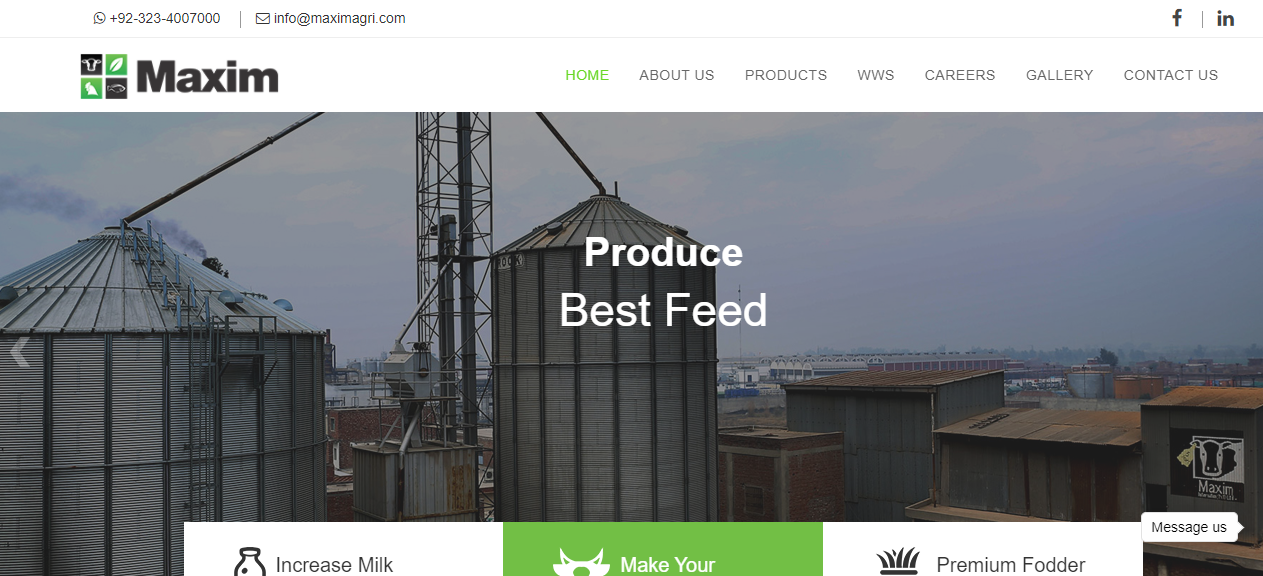Image resolution: width=1263 pixels, height=576 pixels.
Task: Open the GALLERY page
Action: pyautogui.click(x=1060, y=75)
